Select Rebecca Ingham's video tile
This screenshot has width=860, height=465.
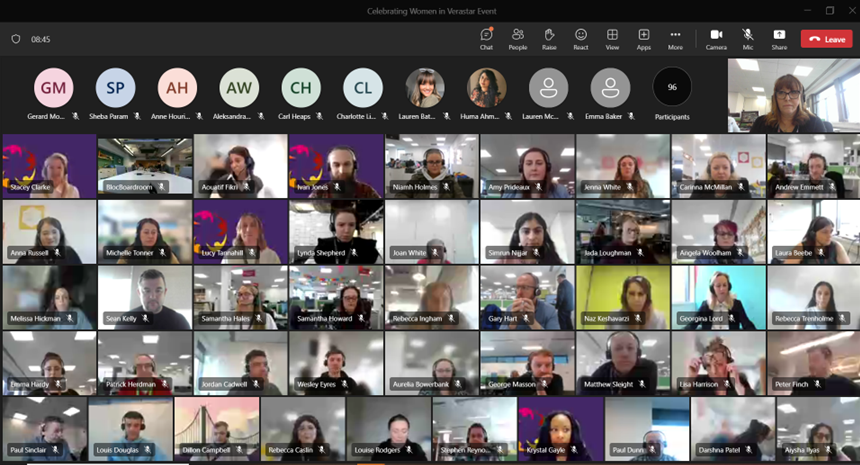coord(432,298)
